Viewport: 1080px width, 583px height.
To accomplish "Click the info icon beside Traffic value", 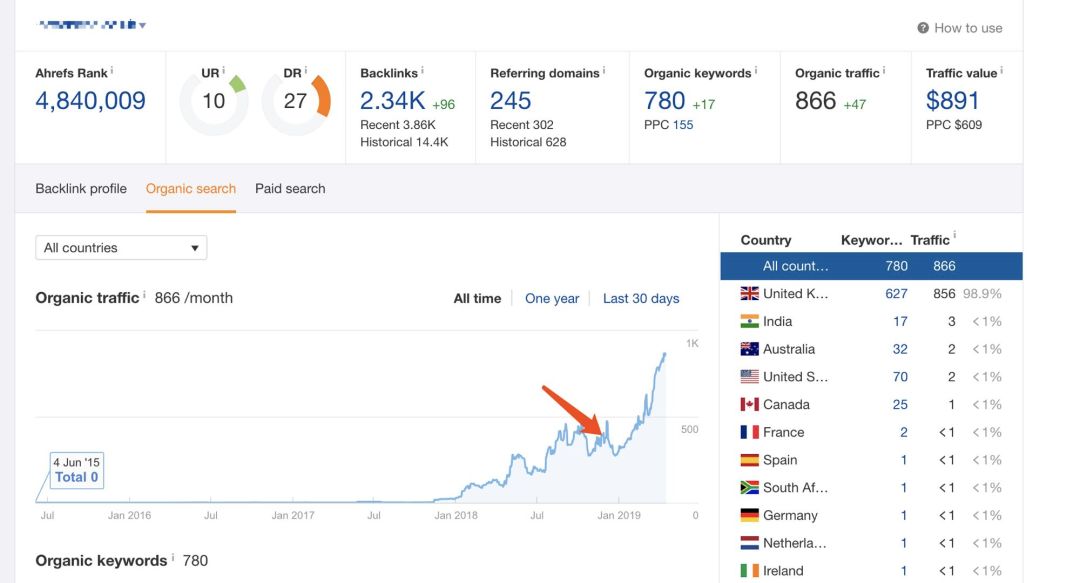I will 1001,70.
